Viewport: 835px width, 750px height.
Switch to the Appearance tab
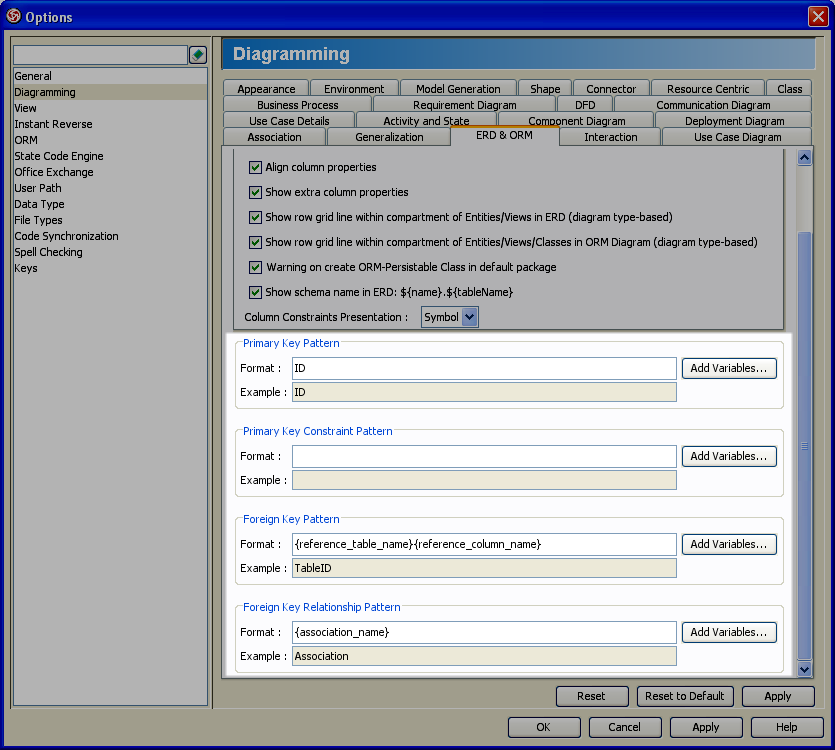coord(265,87)
